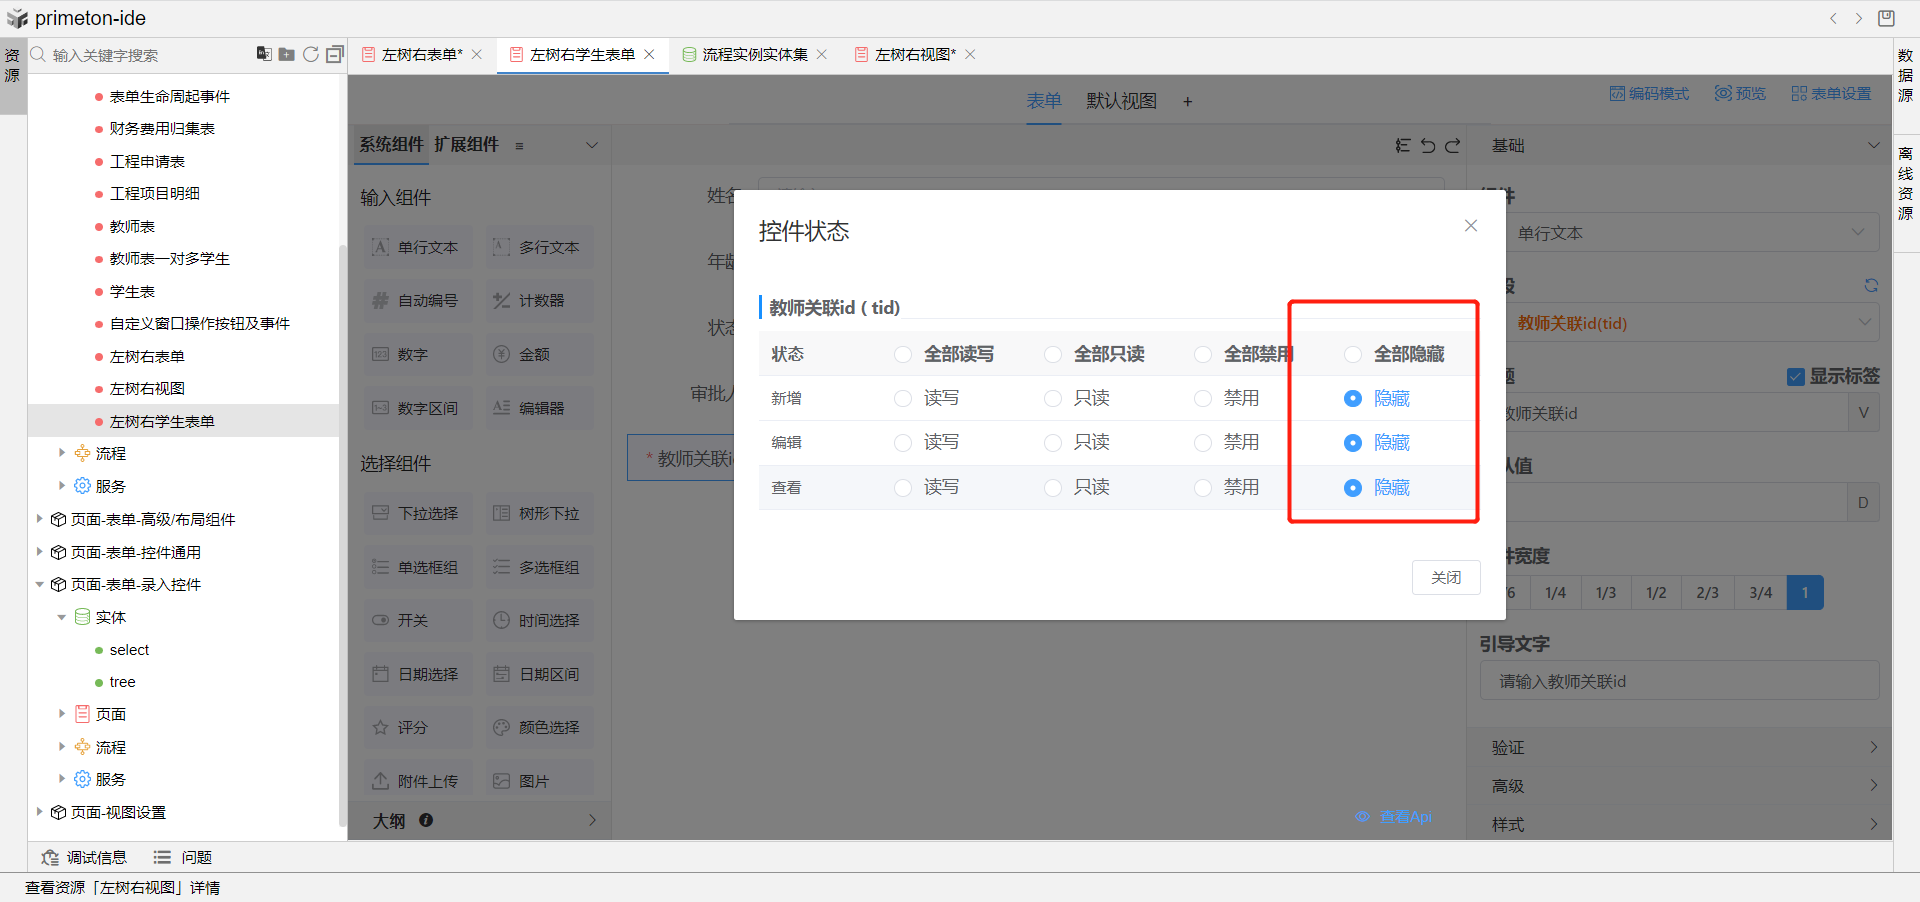1920x902 pixels.
Task: Click the 关闭 button in dialog
Action: [1445, 578]
